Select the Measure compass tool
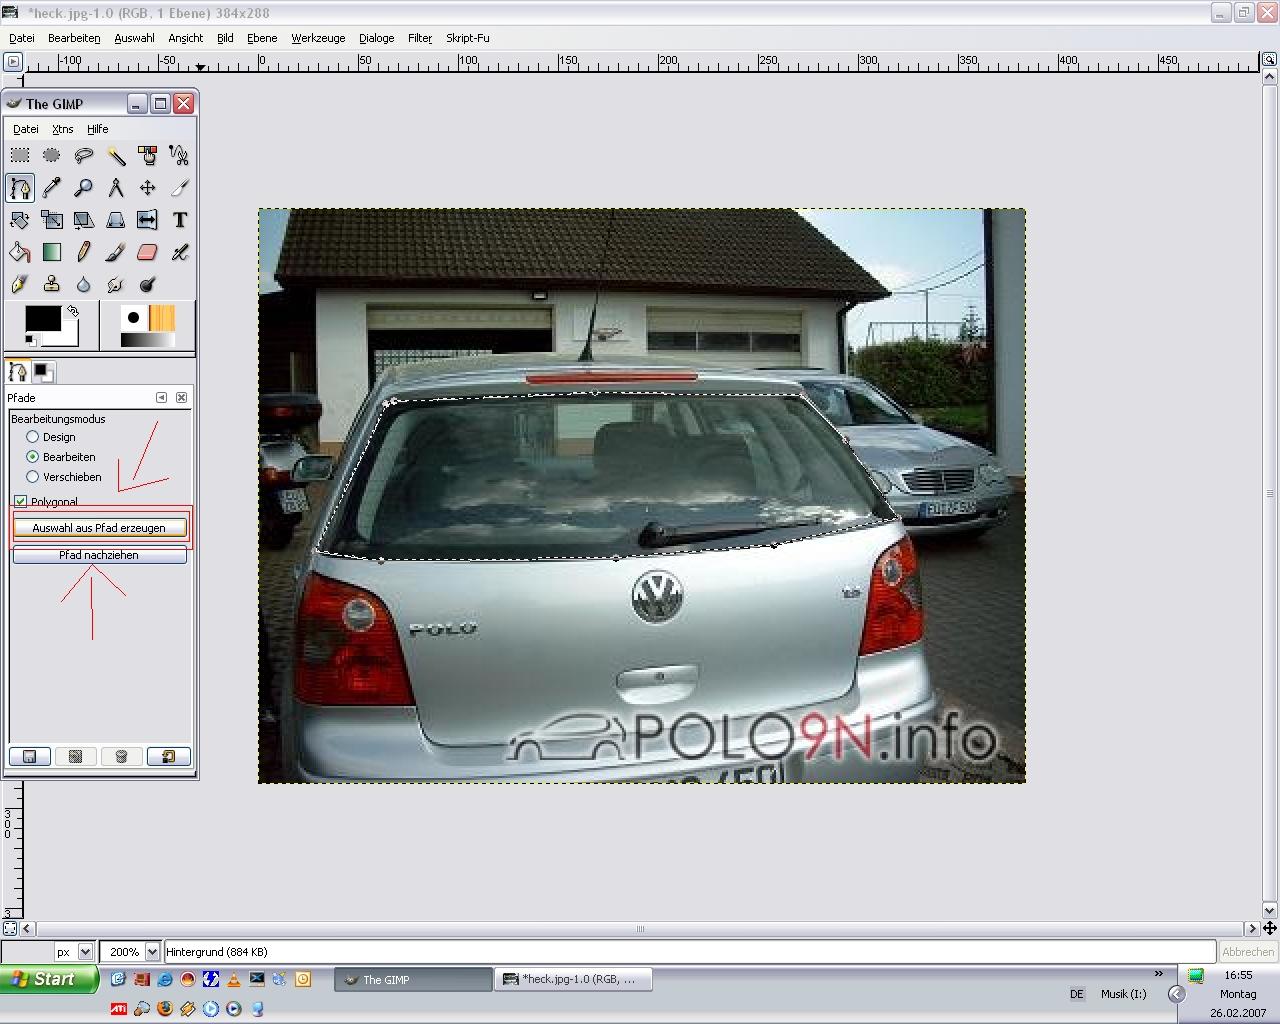This screenshot has width=1280, height=1024. pos(116,187)
